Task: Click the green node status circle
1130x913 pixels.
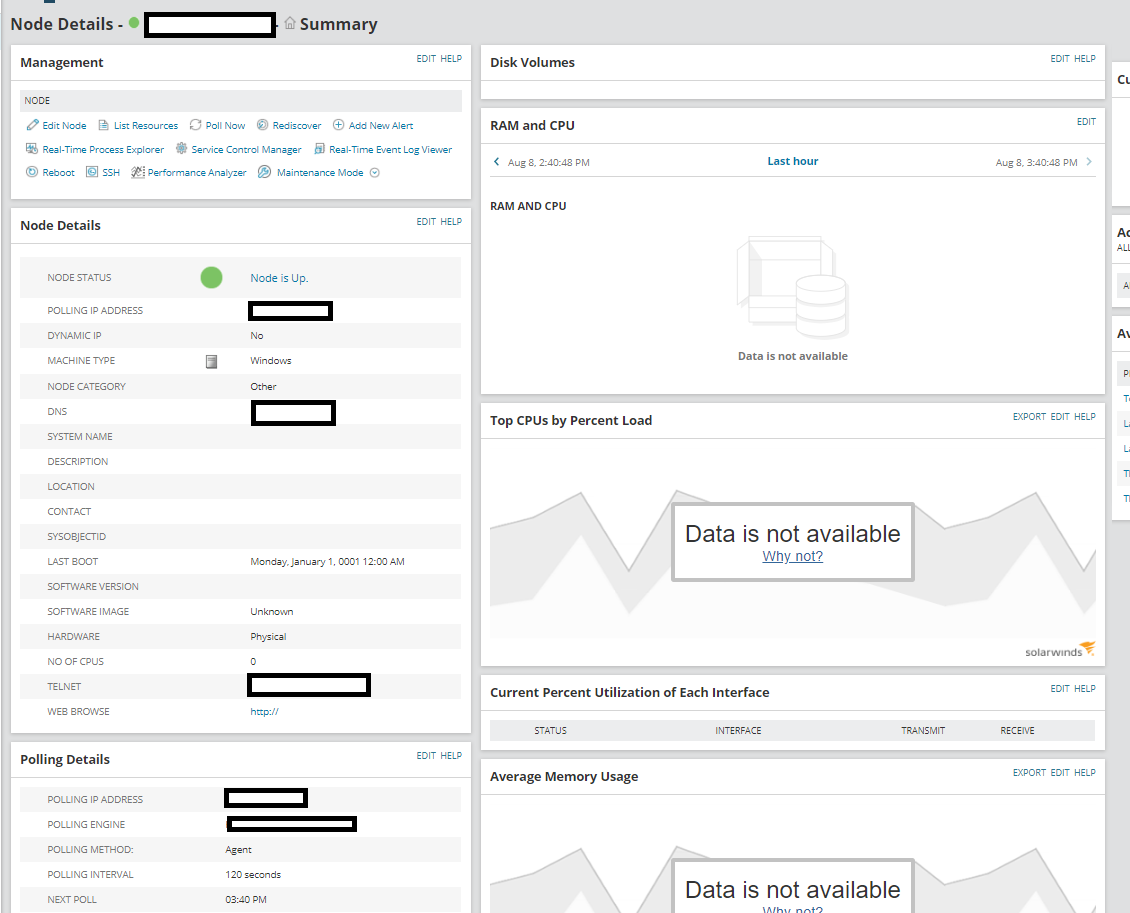Action: [x=211, y=277]
